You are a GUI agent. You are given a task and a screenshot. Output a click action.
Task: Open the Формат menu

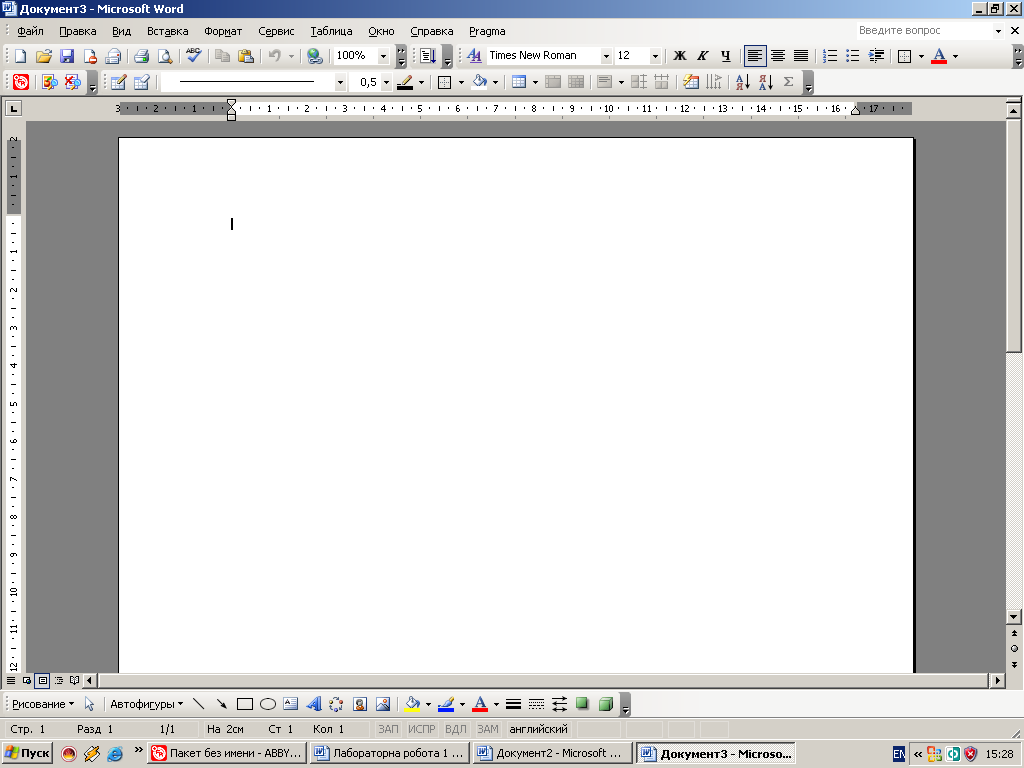(223, 31)
